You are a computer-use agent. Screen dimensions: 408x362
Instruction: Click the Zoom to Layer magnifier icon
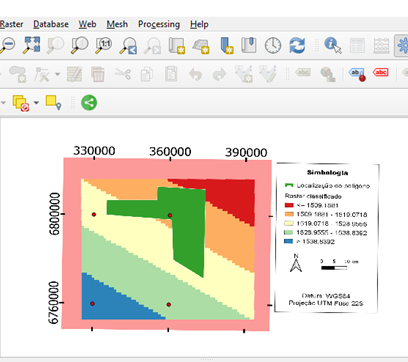click(x=79, y=45)
